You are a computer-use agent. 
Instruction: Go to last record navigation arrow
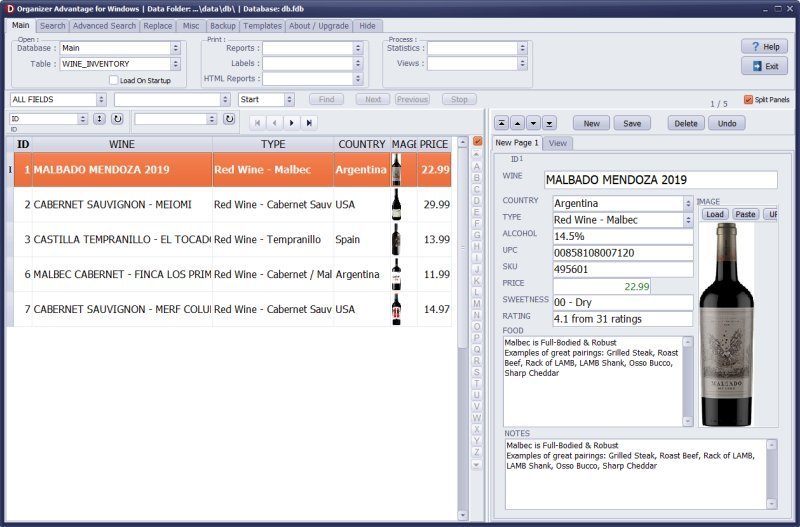[x=309, y=123]
